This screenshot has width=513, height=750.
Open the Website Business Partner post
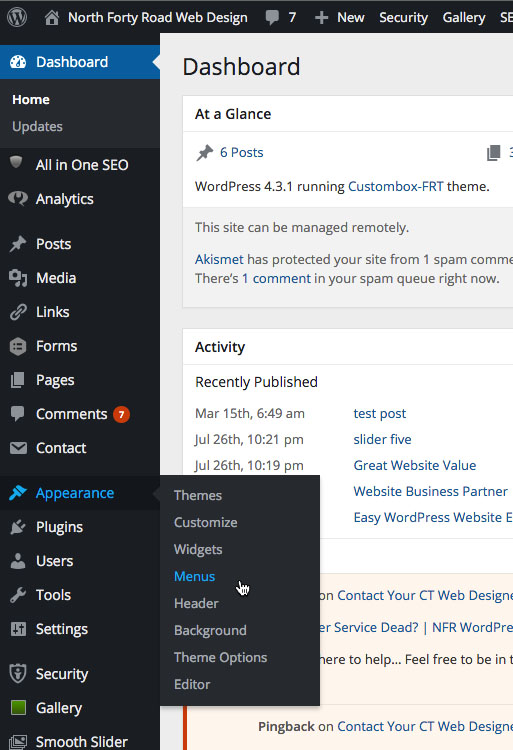[430, 491]
